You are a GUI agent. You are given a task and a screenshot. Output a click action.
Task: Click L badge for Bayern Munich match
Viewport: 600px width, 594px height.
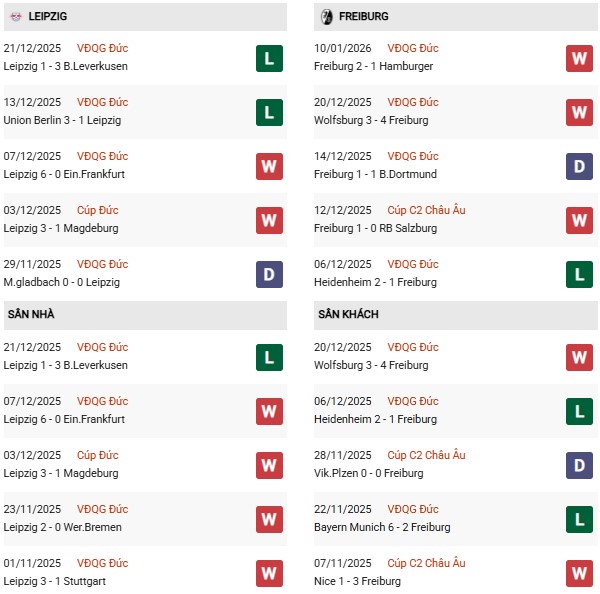(579, 519)
